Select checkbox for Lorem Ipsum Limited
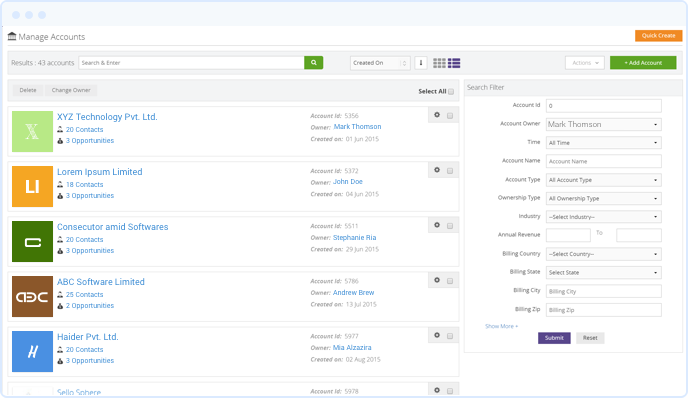The image size is (688, 398). coord(450,171)
